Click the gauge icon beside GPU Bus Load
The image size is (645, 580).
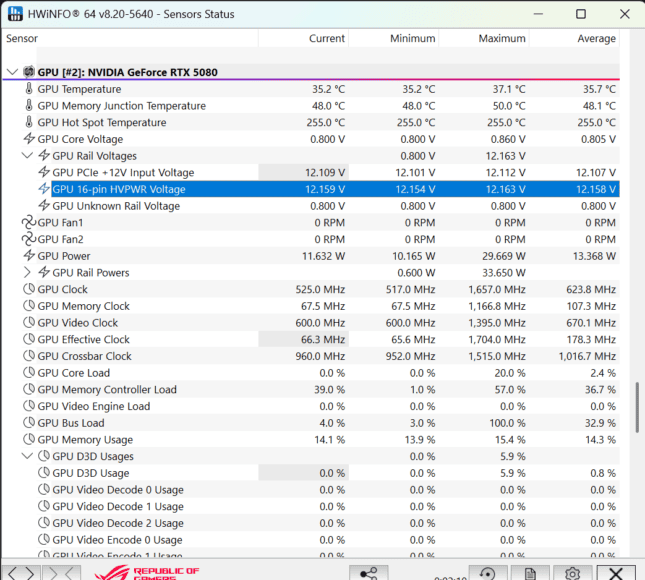[x=29, y=422]
